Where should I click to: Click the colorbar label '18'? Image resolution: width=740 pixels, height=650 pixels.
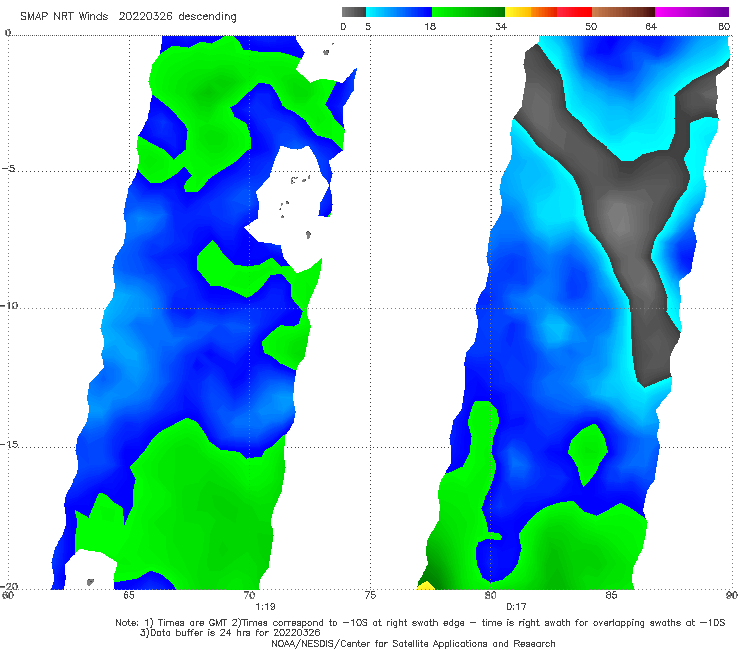pyautogui.click(x=430, y=27)
